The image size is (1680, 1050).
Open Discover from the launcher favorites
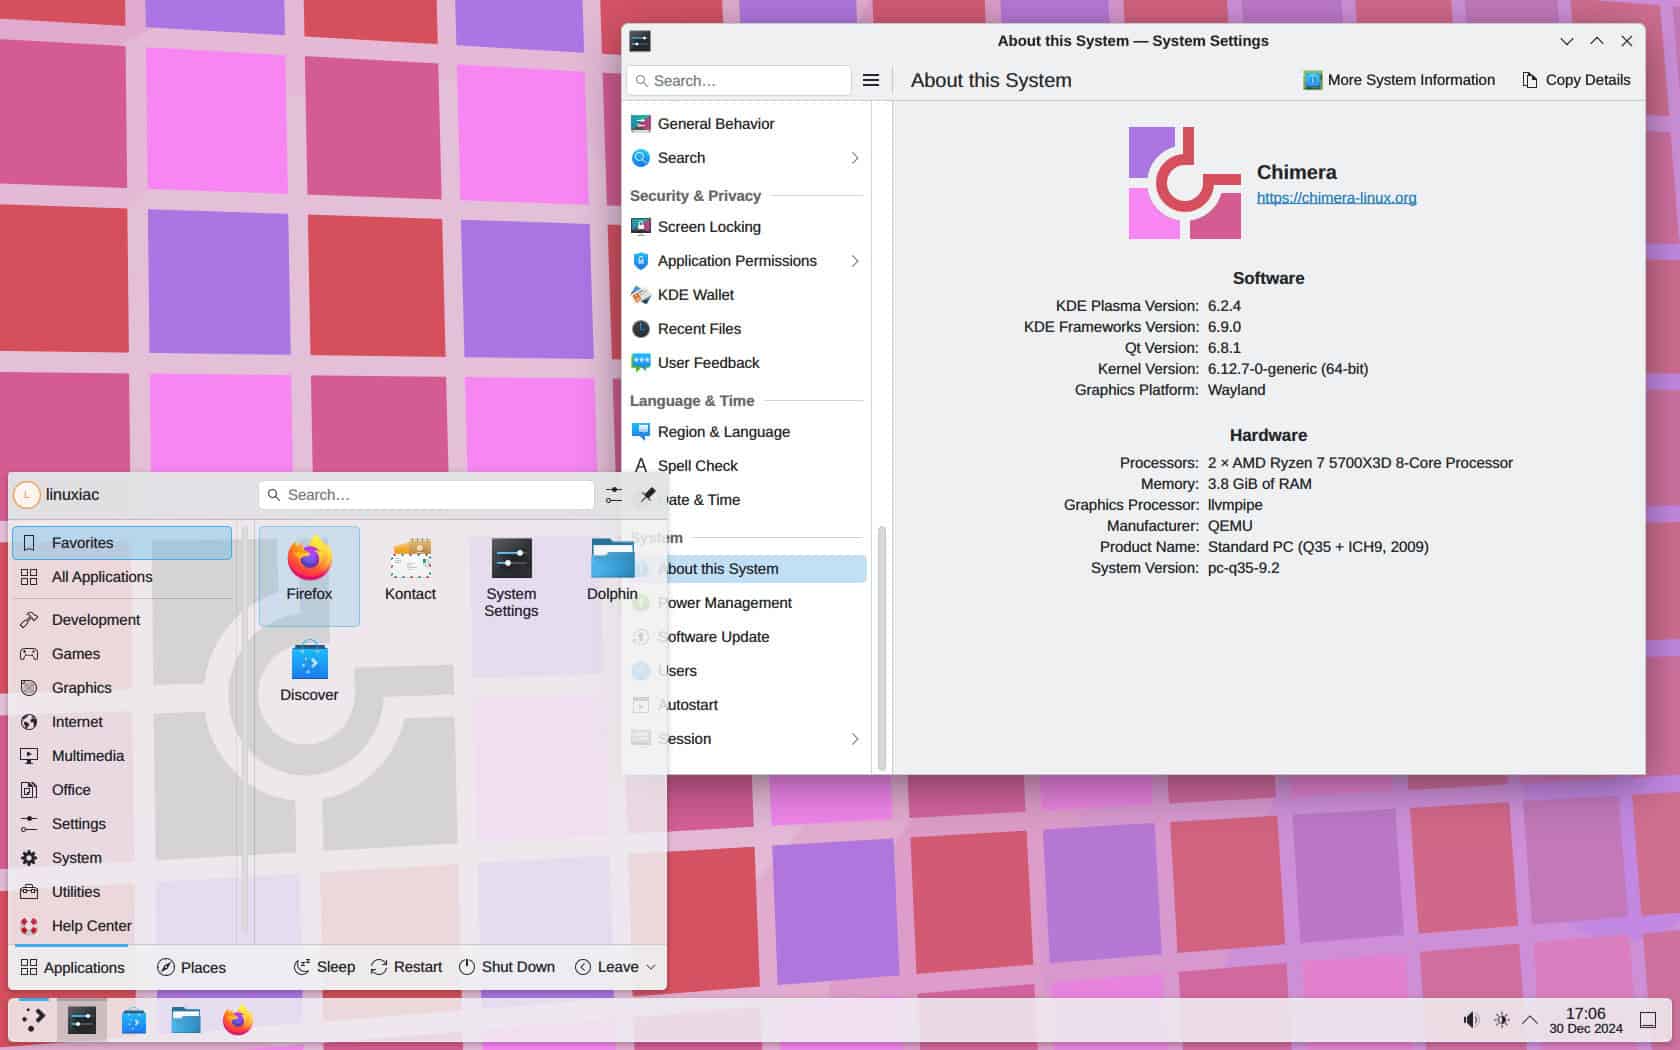point(308,668)
